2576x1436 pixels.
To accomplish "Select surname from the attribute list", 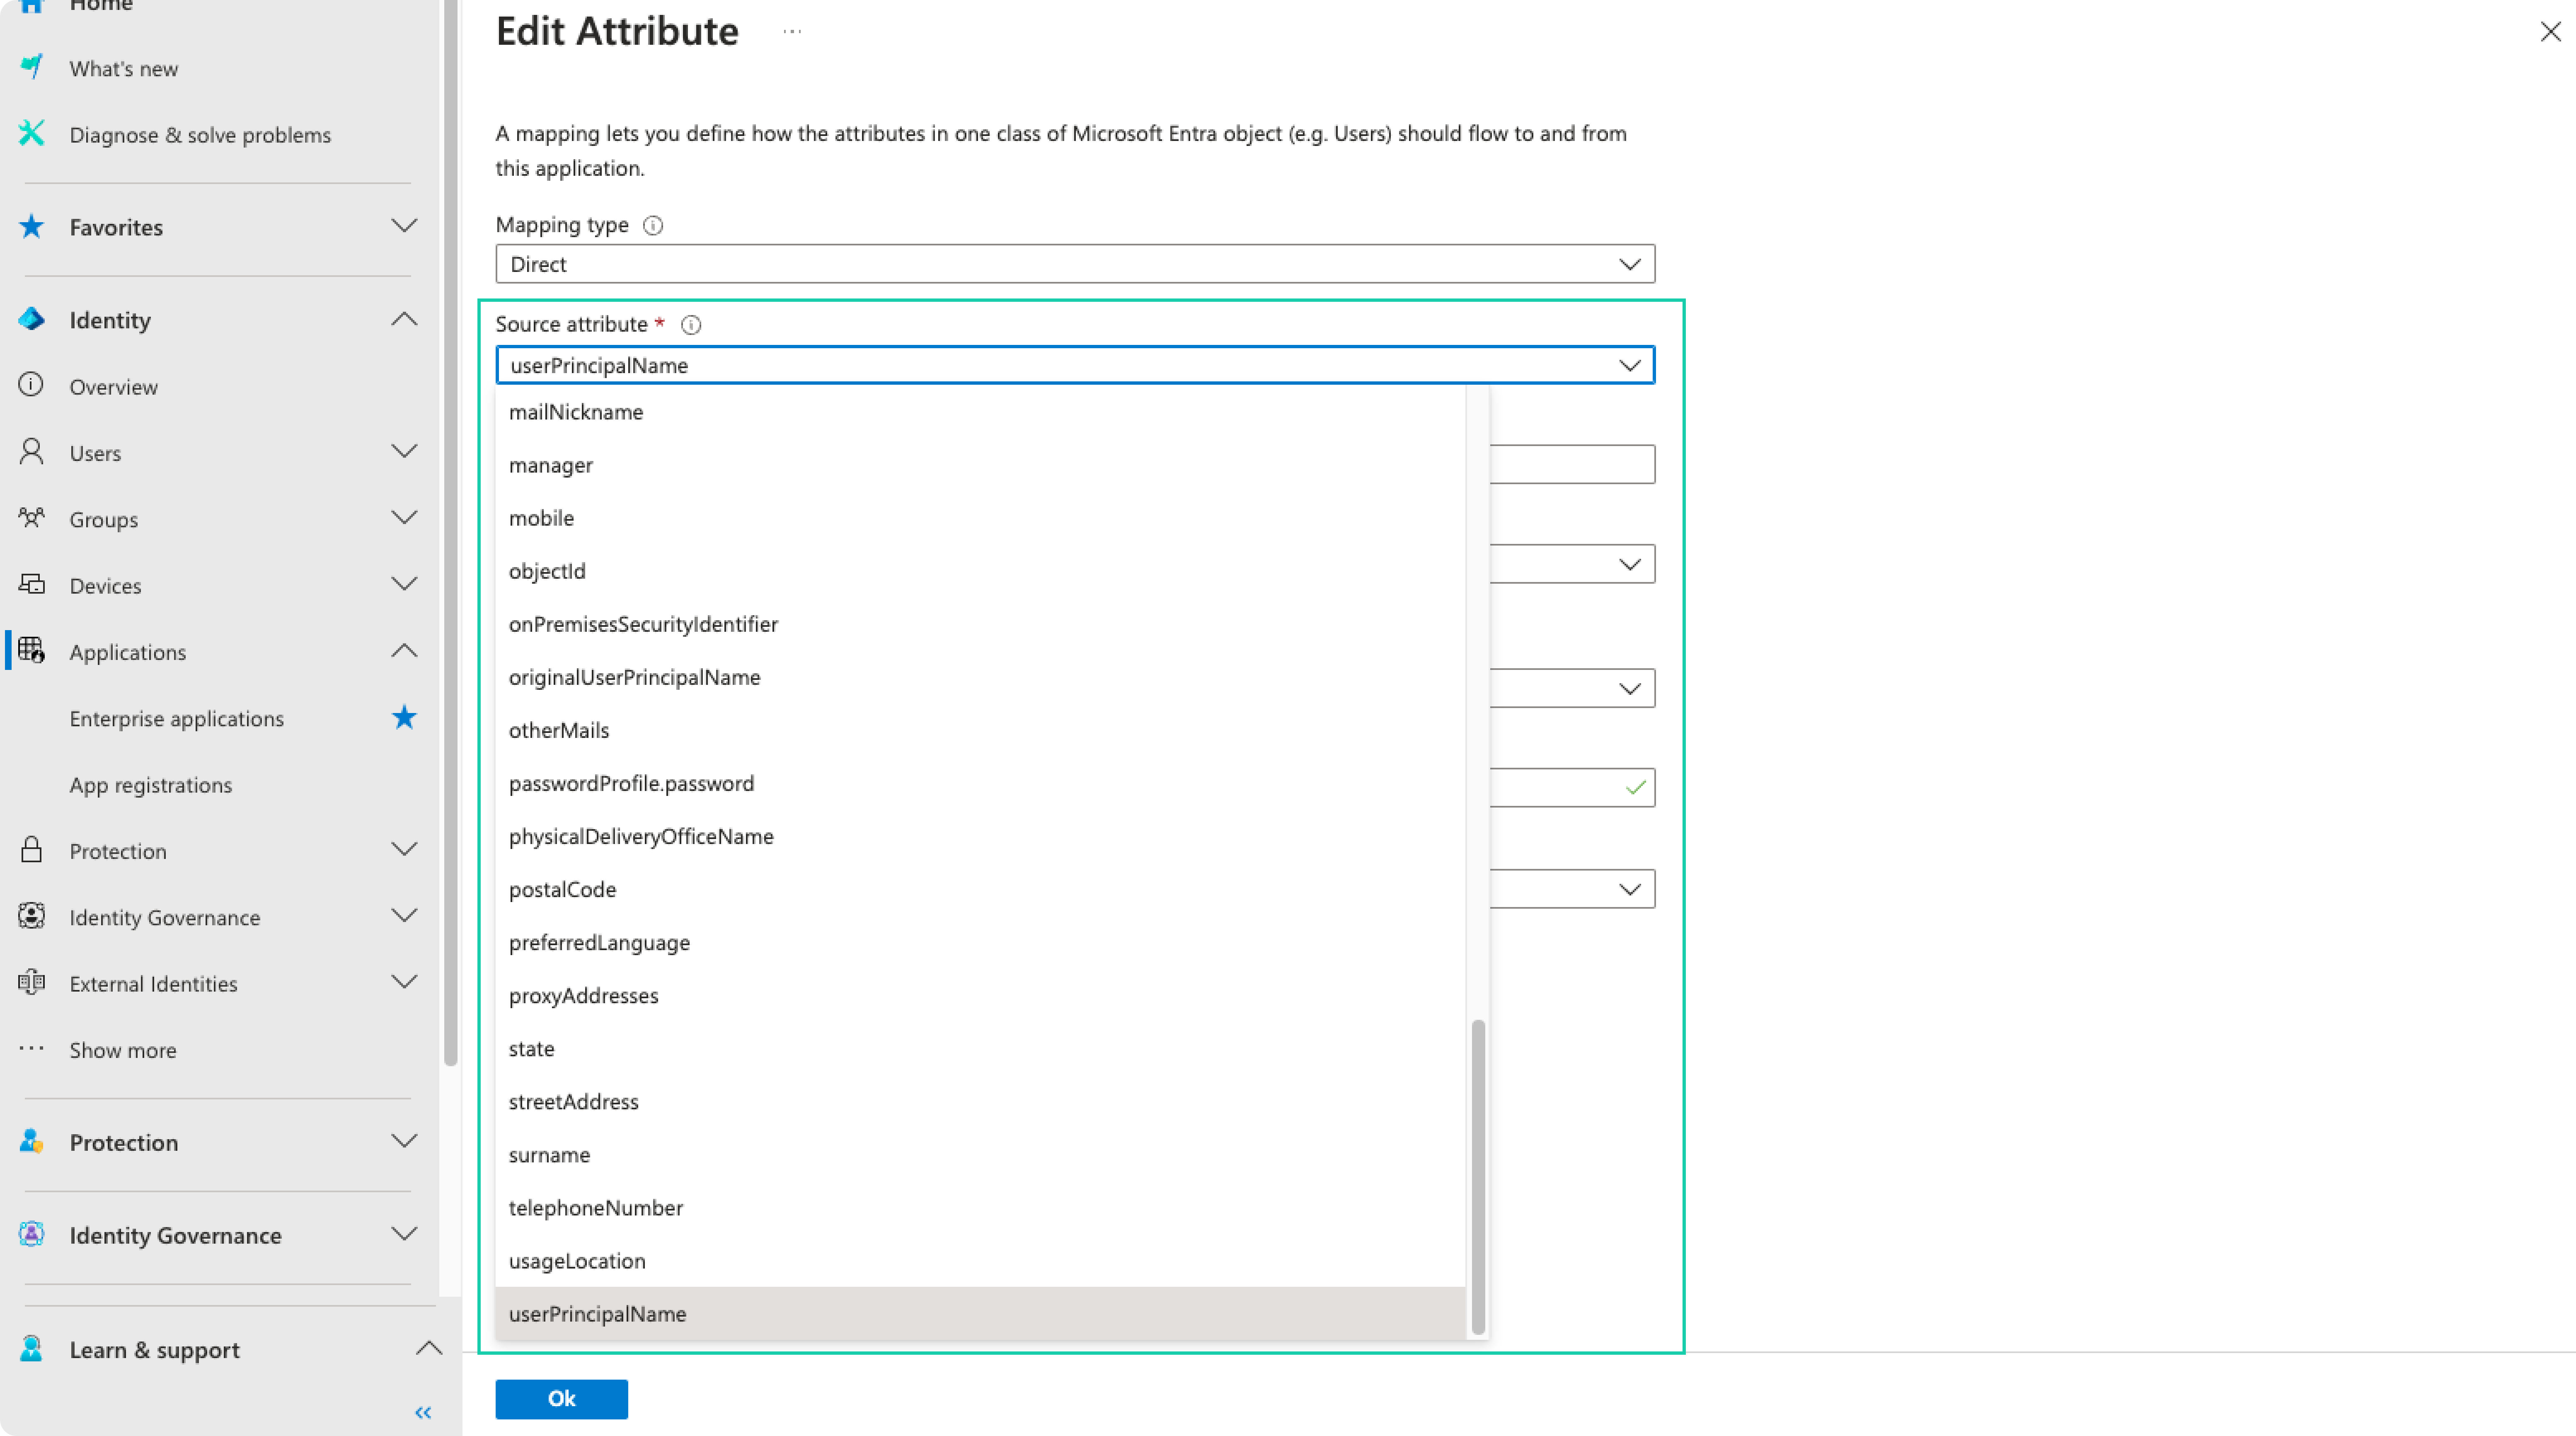I will pos(980,1154).
